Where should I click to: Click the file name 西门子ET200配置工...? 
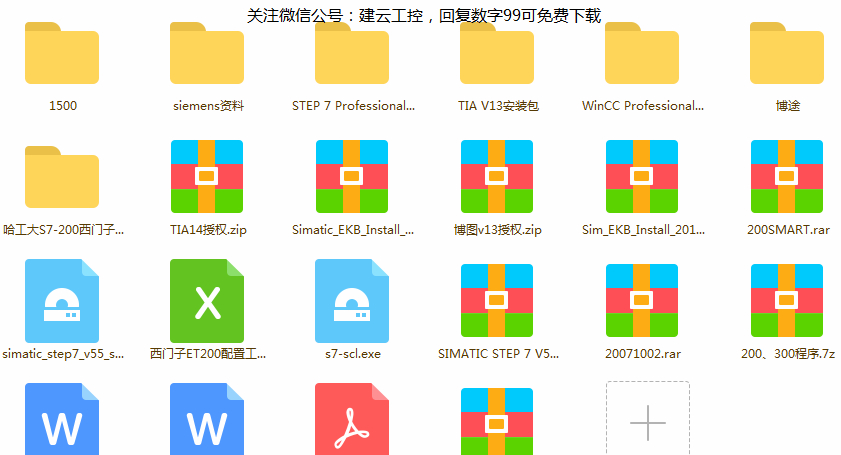pyautogui.click(x=208, y=354)
